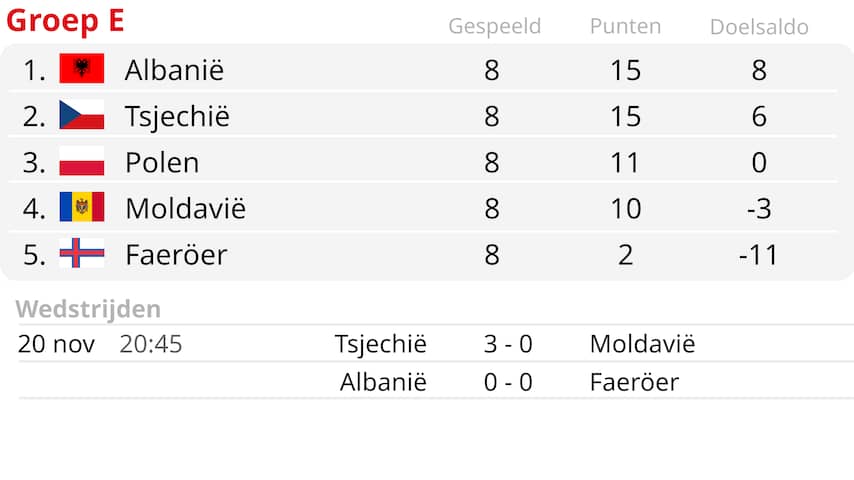Image resolution: width=854 pixels, height=480 pixels.
Task: Click the Groep E heading
Action: [65, 21]
